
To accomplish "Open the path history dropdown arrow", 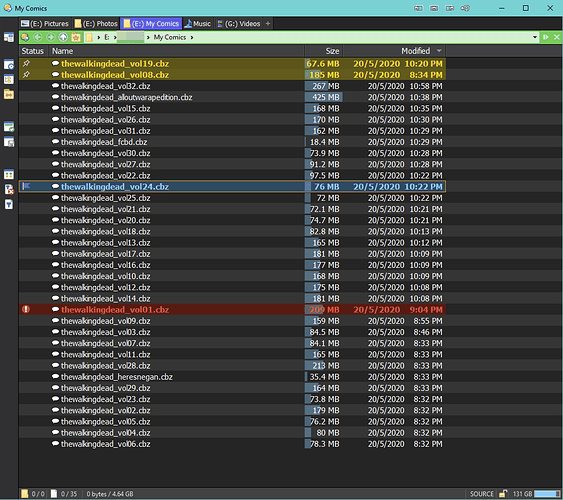I will 535,37.
